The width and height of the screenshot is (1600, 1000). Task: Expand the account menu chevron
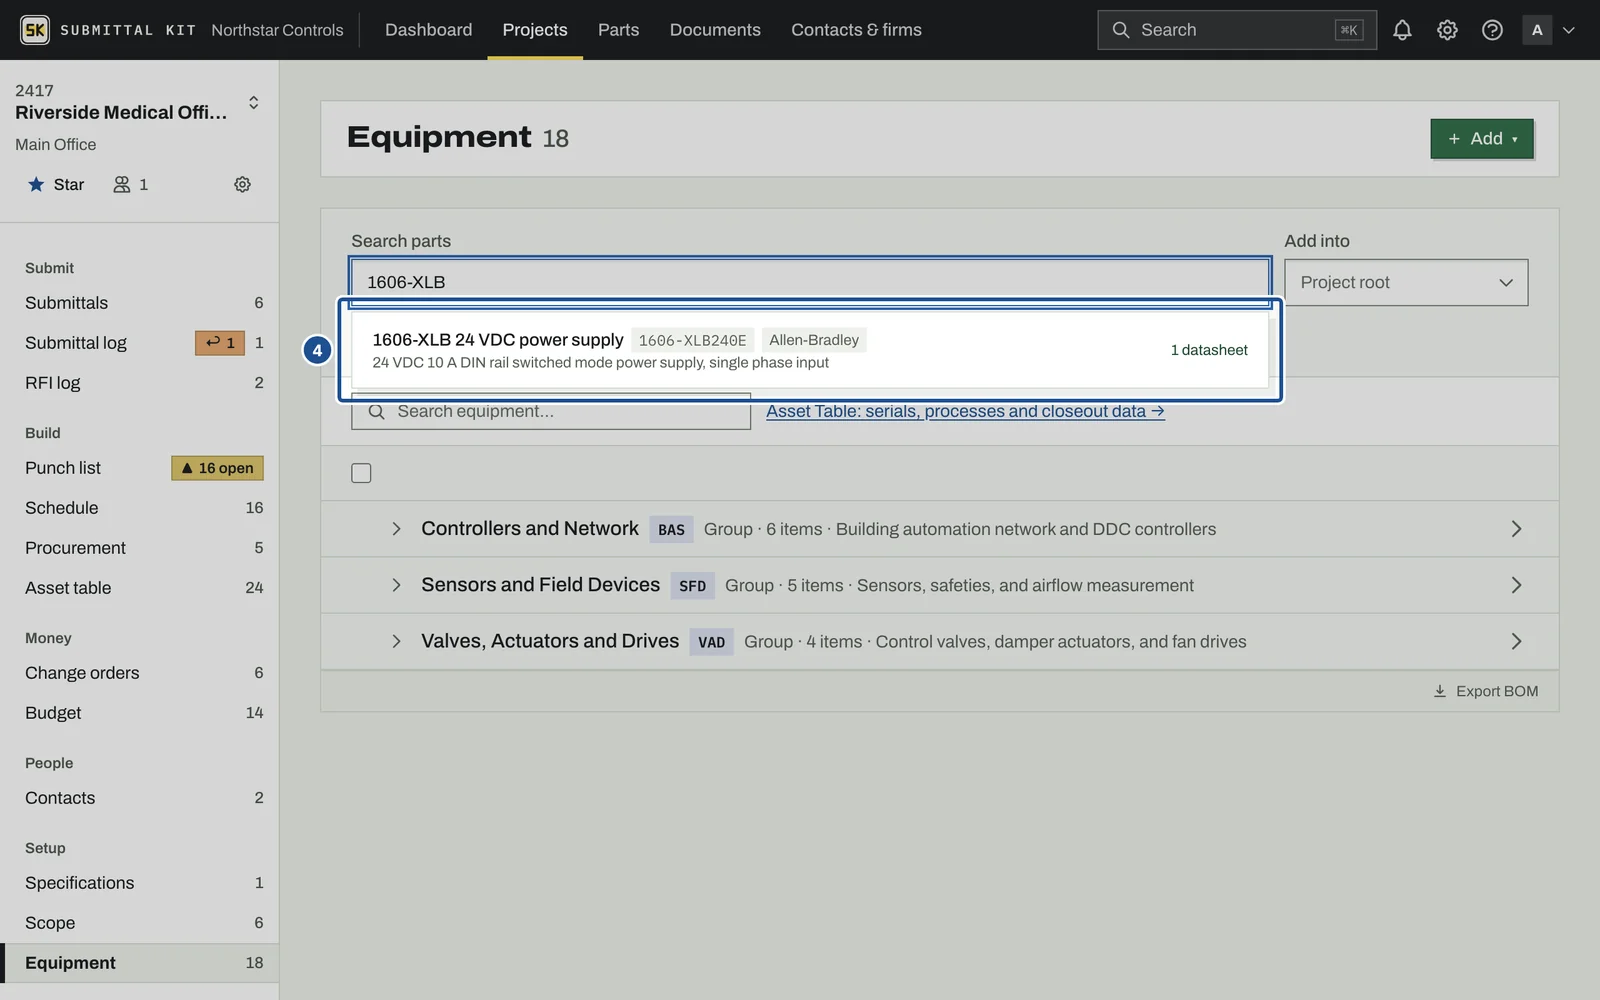[1568, 30]
